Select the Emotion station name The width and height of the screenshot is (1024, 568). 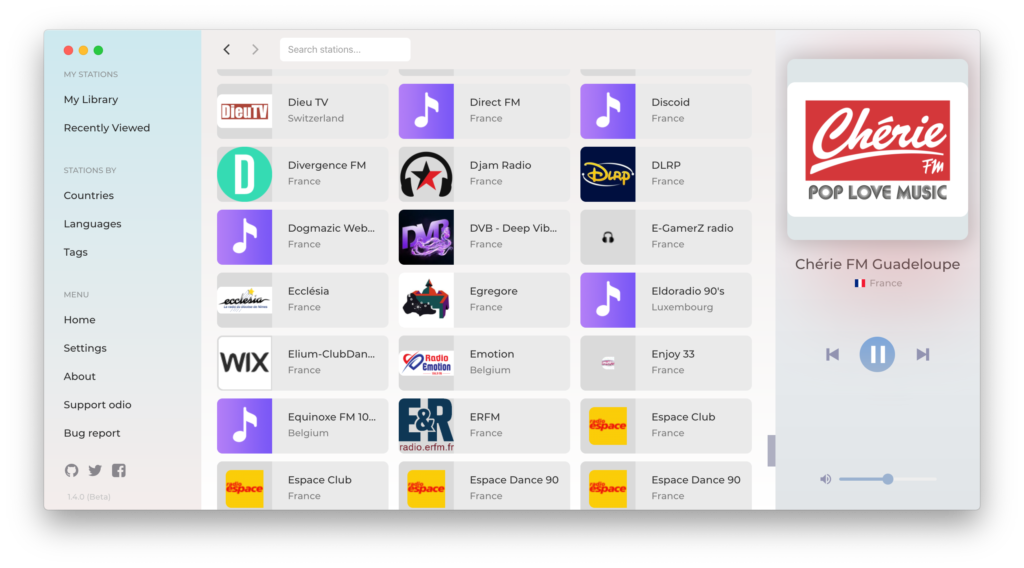492,354
